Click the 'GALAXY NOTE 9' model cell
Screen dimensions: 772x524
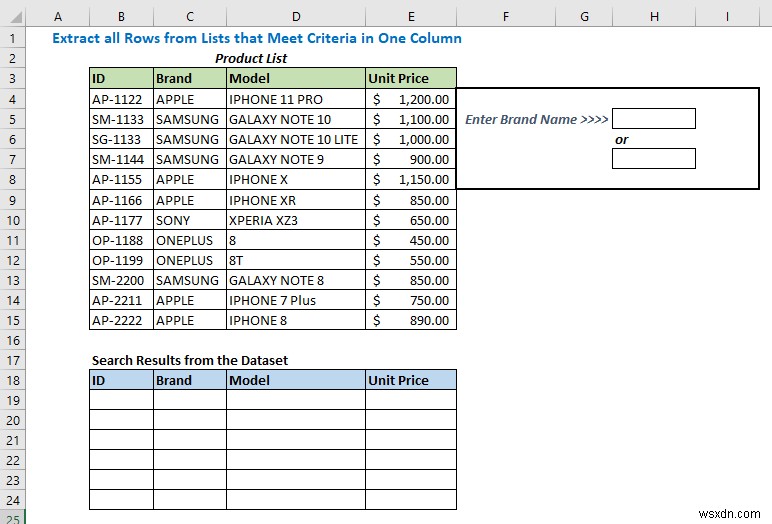coord(296,160)
